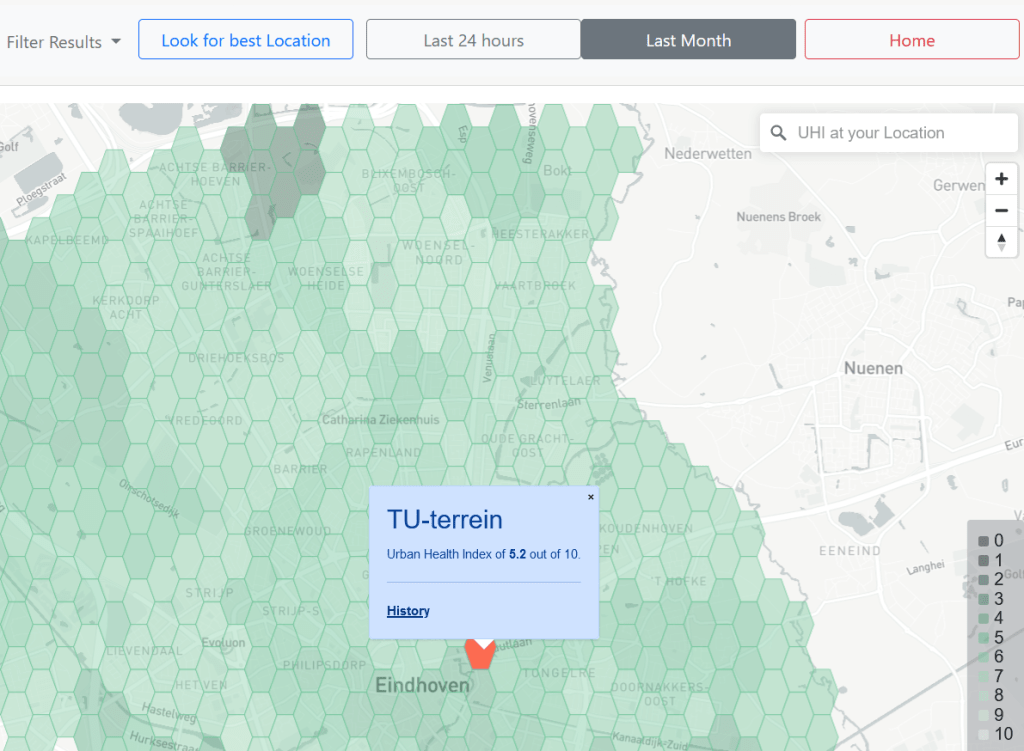The image size is (1024, 751).
Task: Click the Nuenen town label on map
Action: click(873, 368)
